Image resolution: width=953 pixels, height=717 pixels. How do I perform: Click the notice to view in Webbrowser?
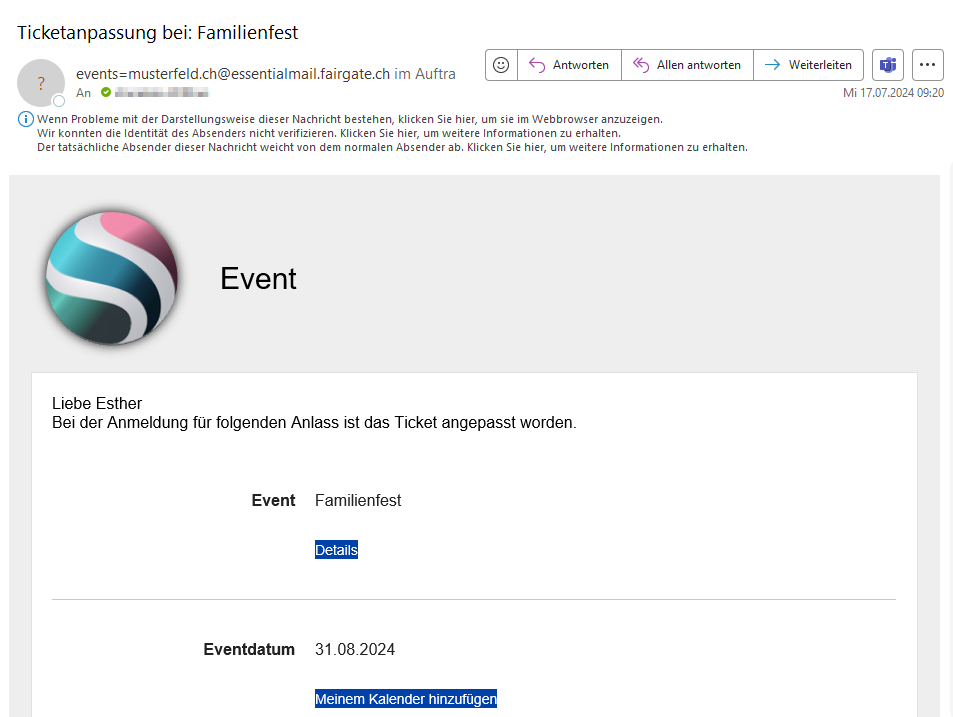(350, 119)
